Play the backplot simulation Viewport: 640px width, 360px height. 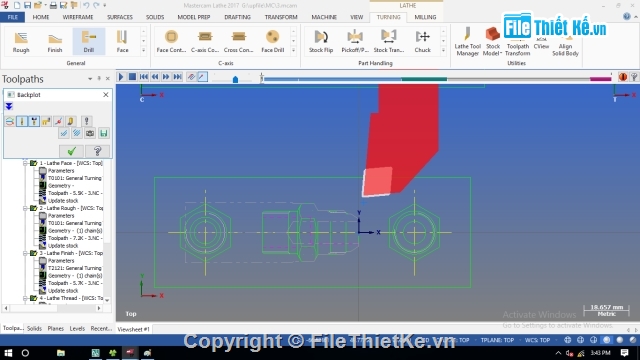121,77
